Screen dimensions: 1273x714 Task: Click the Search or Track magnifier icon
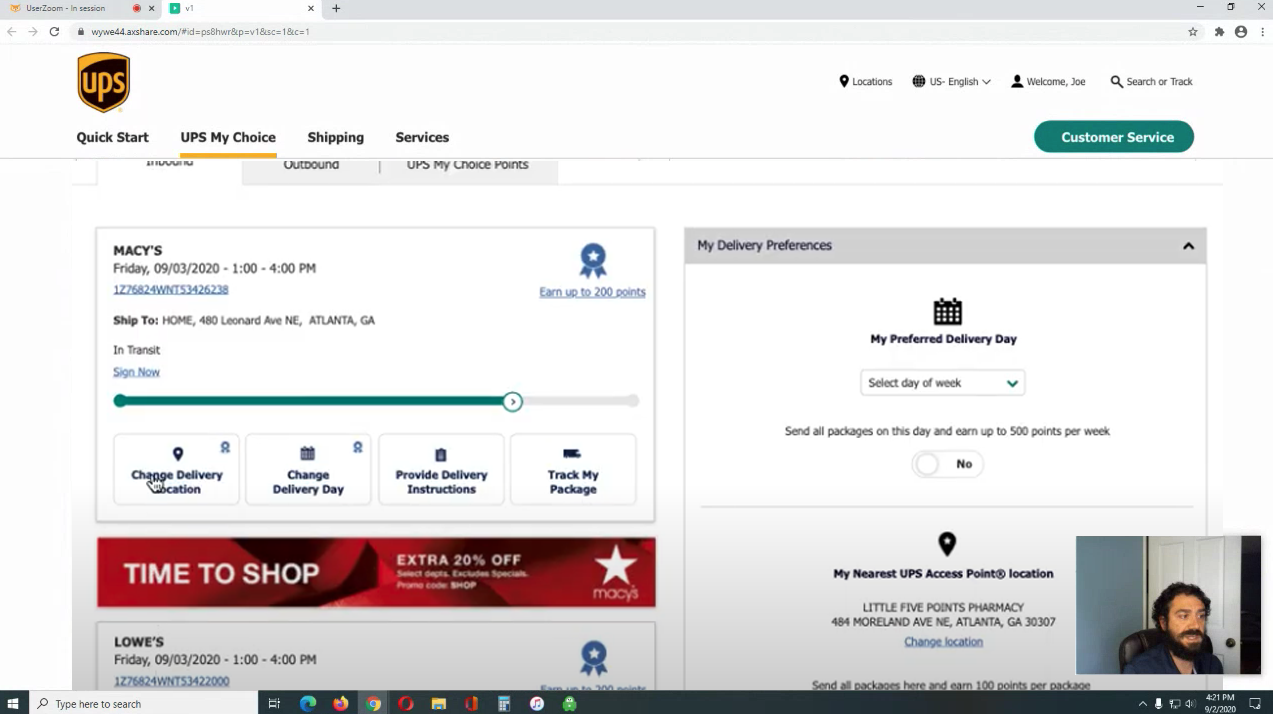click(x=1117, y=82)
